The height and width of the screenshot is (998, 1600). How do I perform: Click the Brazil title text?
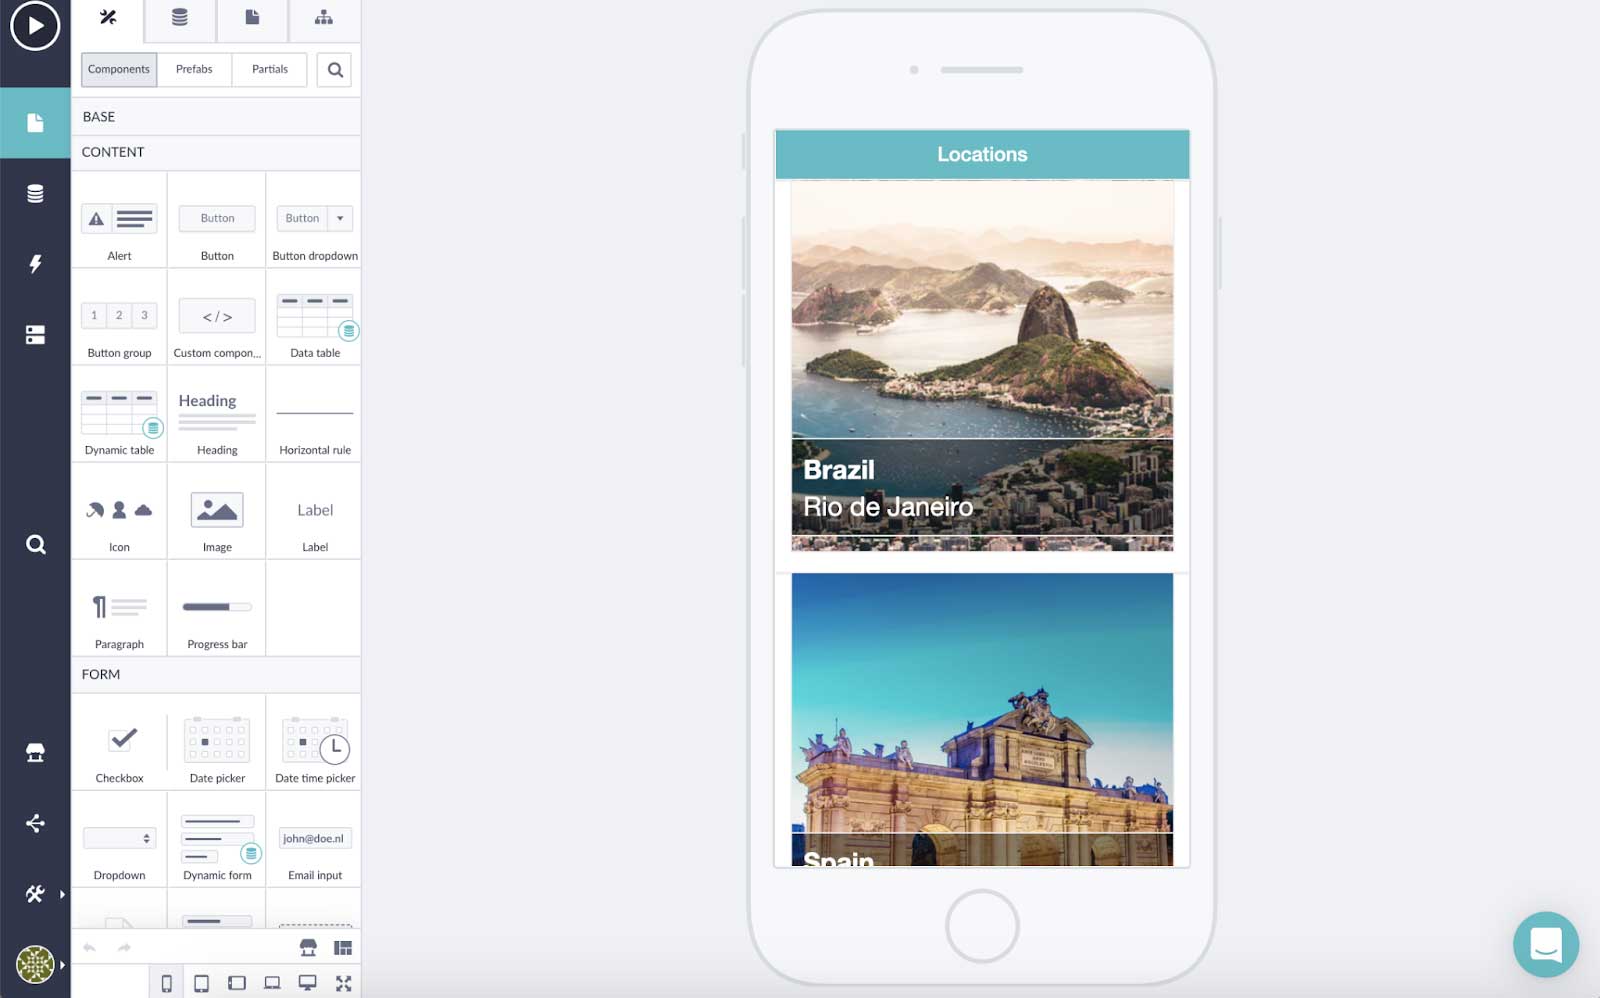(x=839, y=470)
